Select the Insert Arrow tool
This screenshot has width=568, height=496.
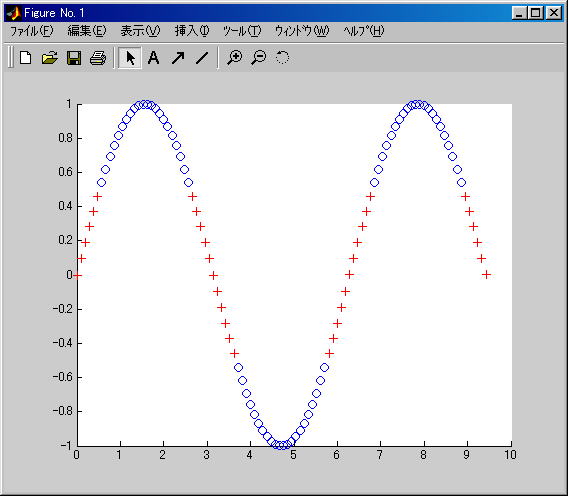(x=178, y=58)
